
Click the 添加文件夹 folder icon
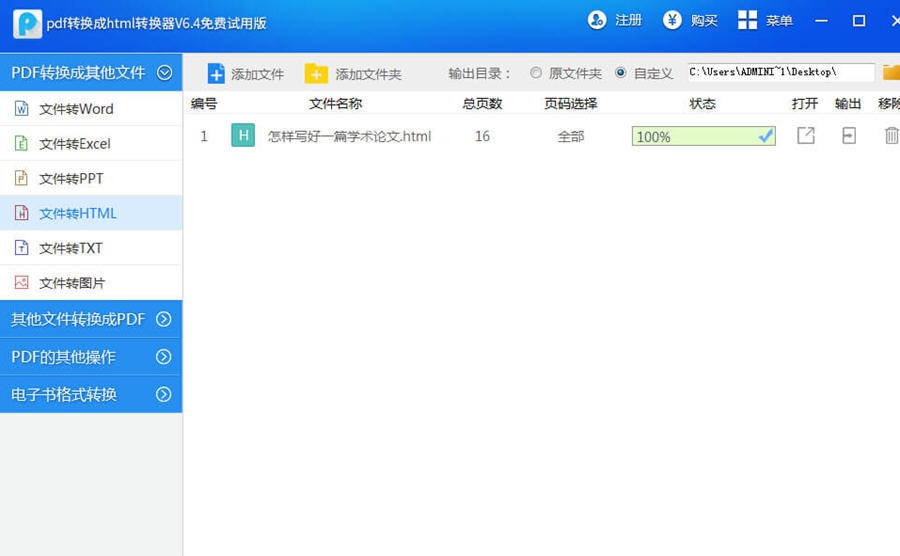pyautogui.click(x=316, y=73)
